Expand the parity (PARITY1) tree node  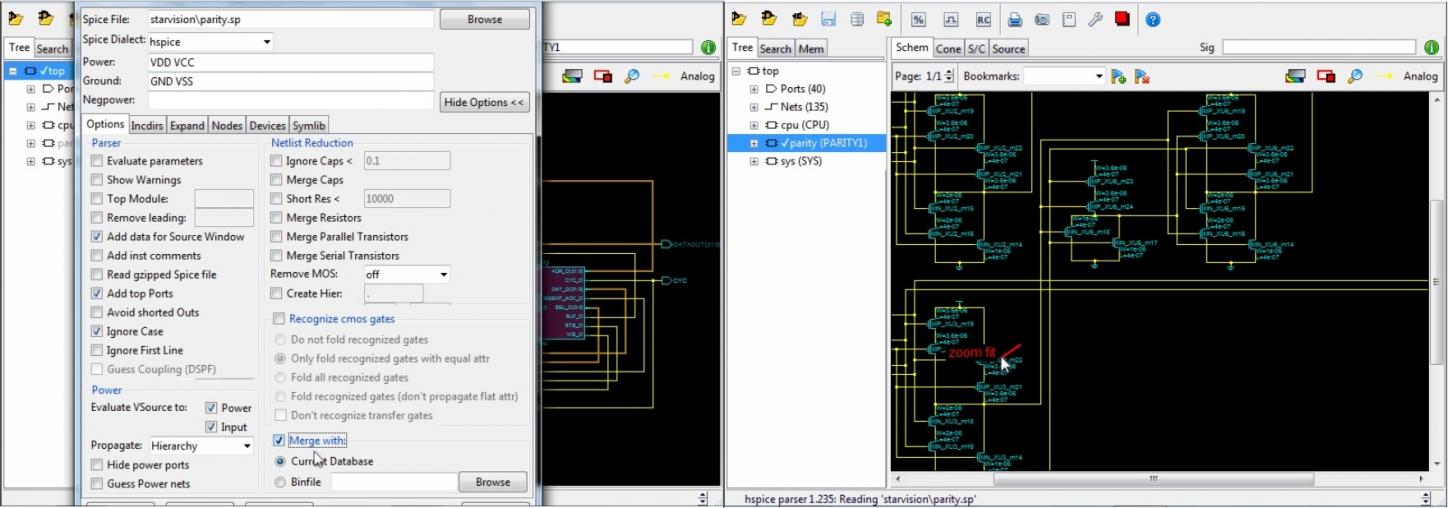coord(754,143)
